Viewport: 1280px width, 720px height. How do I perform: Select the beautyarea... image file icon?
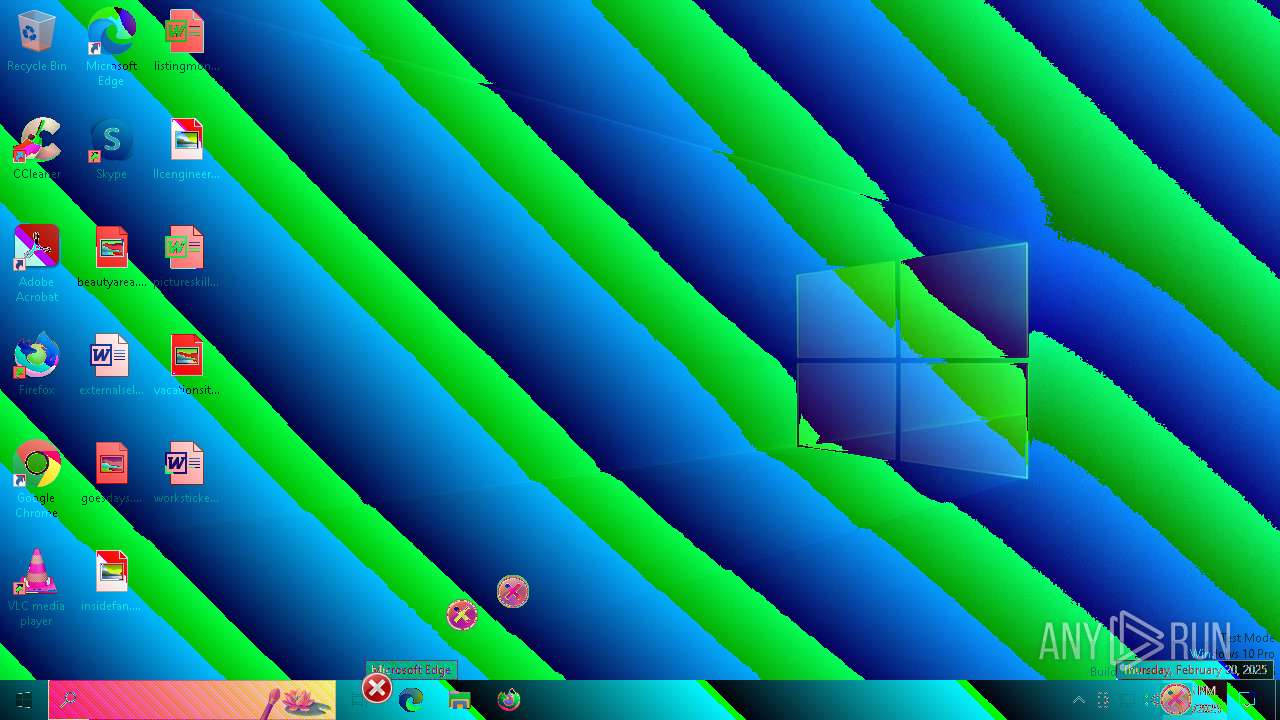(x=111, y=257)
